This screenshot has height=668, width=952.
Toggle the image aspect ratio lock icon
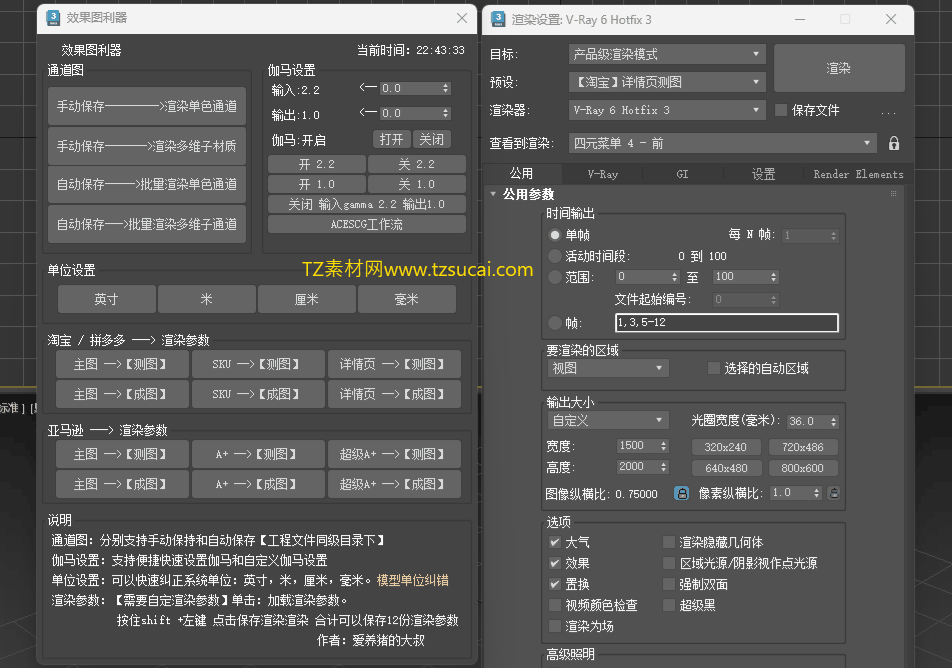click(681, 493)
